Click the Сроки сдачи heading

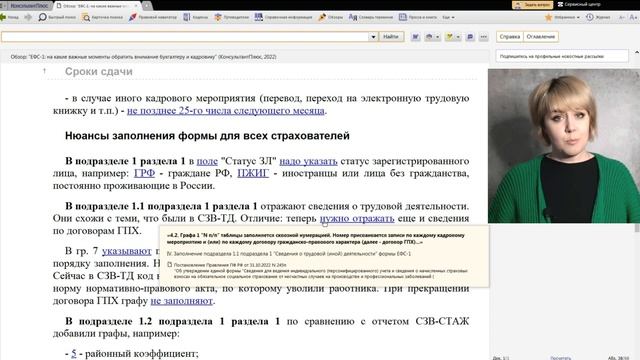pyautogui.click(x=99, y=71)
